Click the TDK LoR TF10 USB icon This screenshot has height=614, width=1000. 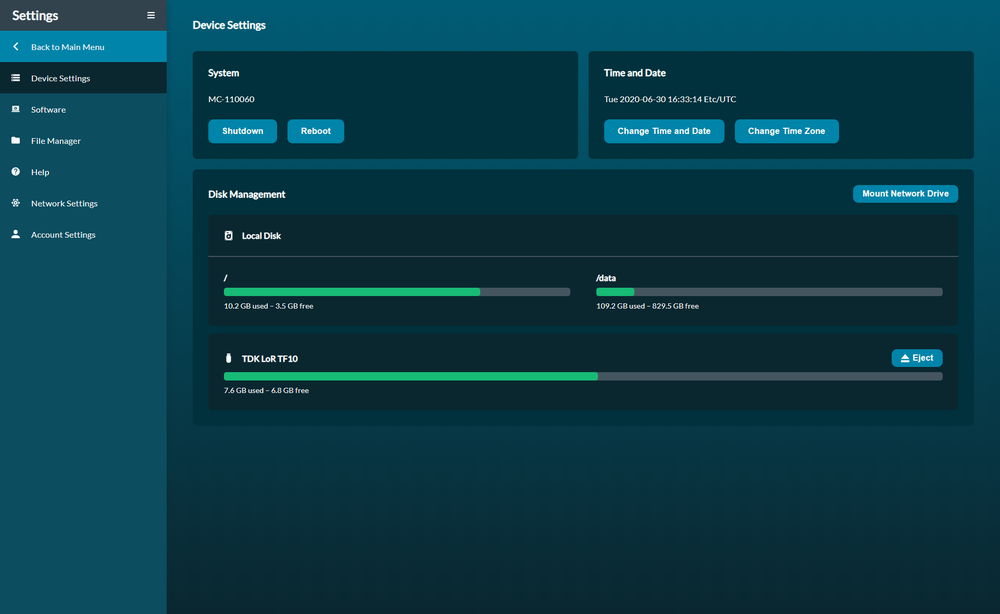pyautogui.click(x=228, y=358)
